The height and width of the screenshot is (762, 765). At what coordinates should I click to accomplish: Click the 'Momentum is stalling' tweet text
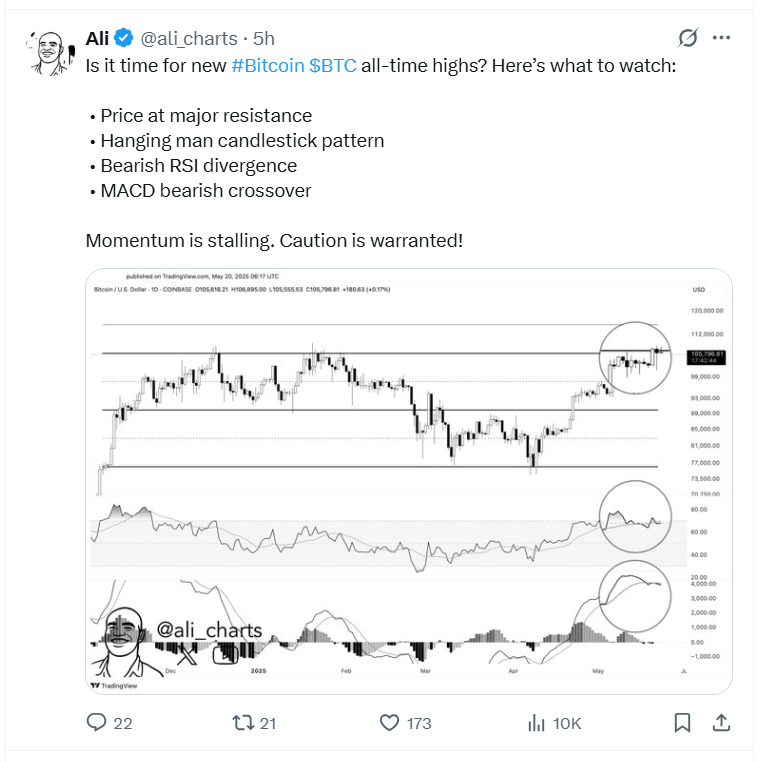coord(274,242)
